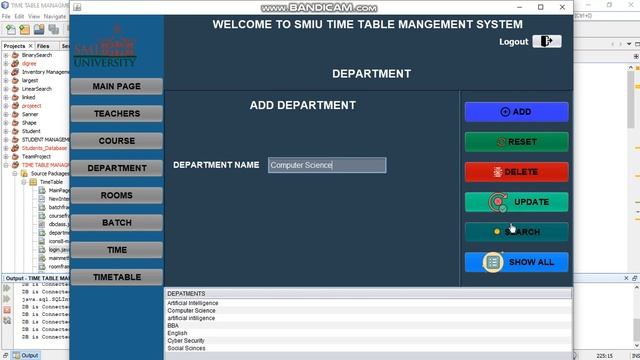Open the COURSE section

pos(117,141)
